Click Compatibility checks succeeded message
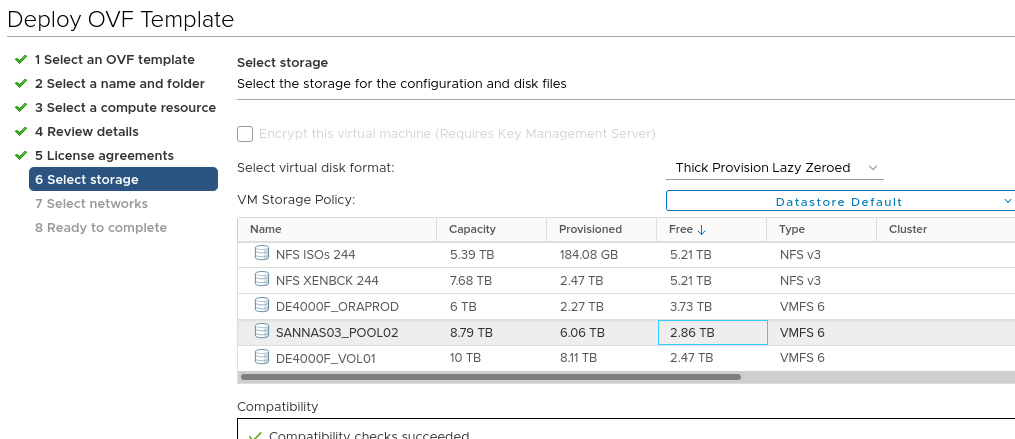The width and height of the screenshot is (1015, 439). point(369,435)
